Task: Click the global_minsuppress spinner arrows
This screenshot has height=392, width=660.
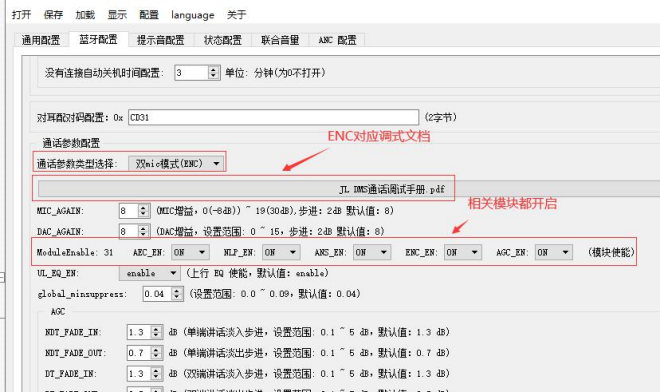Action: [177, 294]
